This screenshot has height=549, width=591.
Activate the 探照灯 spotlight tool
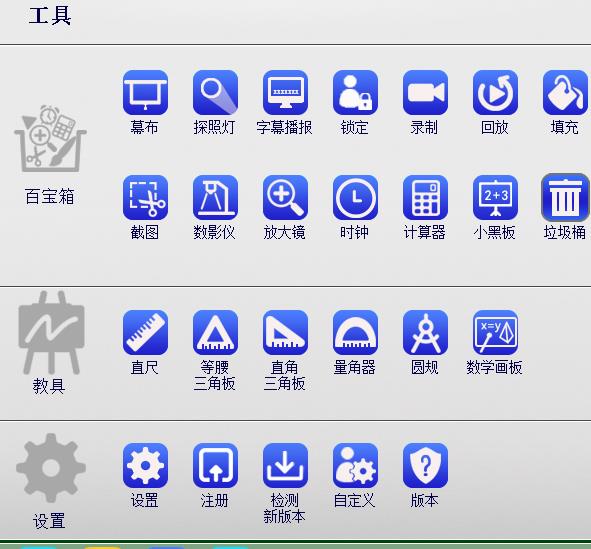click(215, 92)
